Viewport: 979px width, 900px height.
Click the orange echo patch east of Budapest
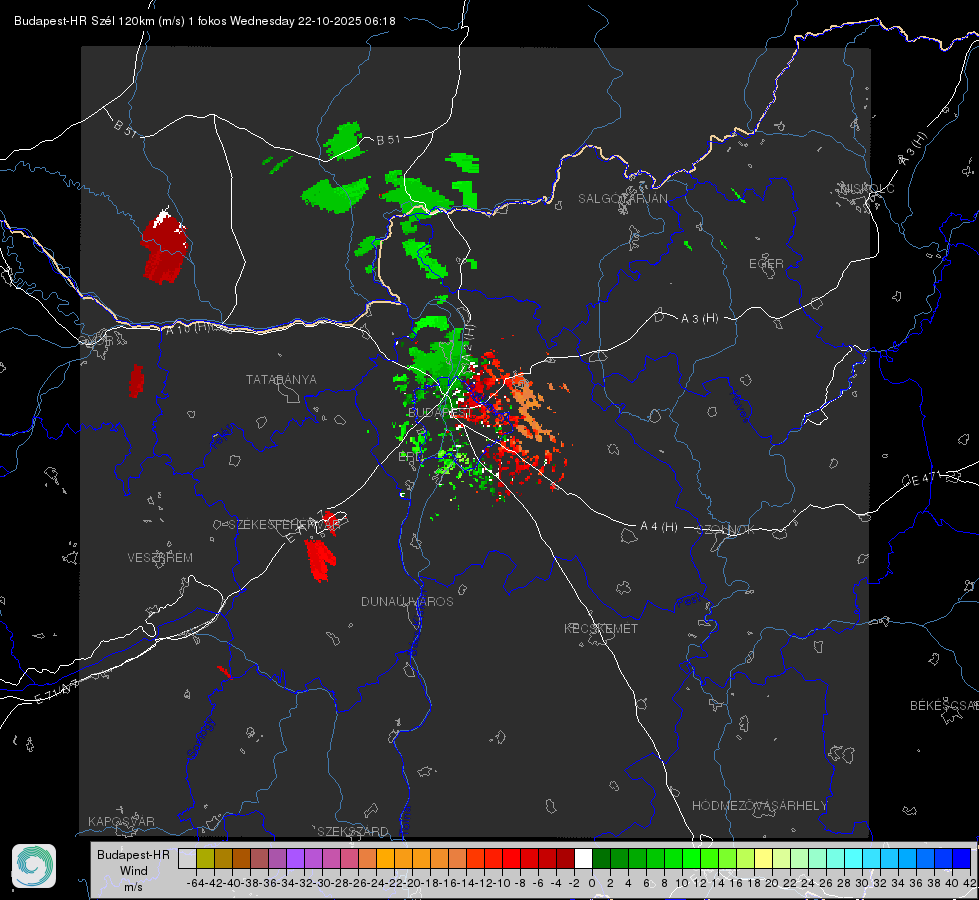pyautogui.click(x=529, y=409)
